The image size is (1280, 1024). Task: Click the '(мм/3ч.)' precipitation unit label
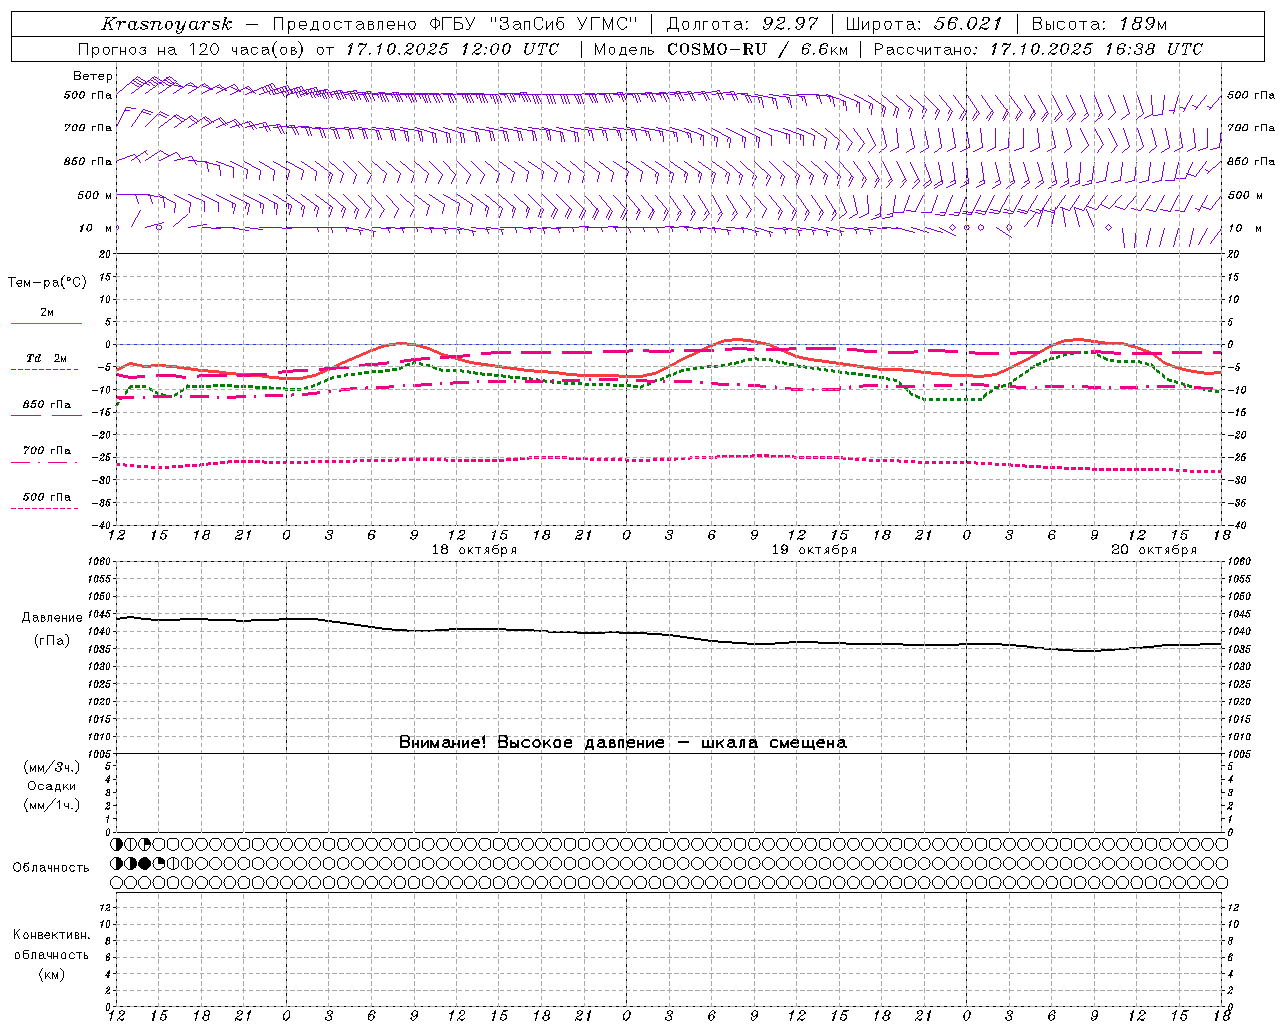(x=52, y=767)
